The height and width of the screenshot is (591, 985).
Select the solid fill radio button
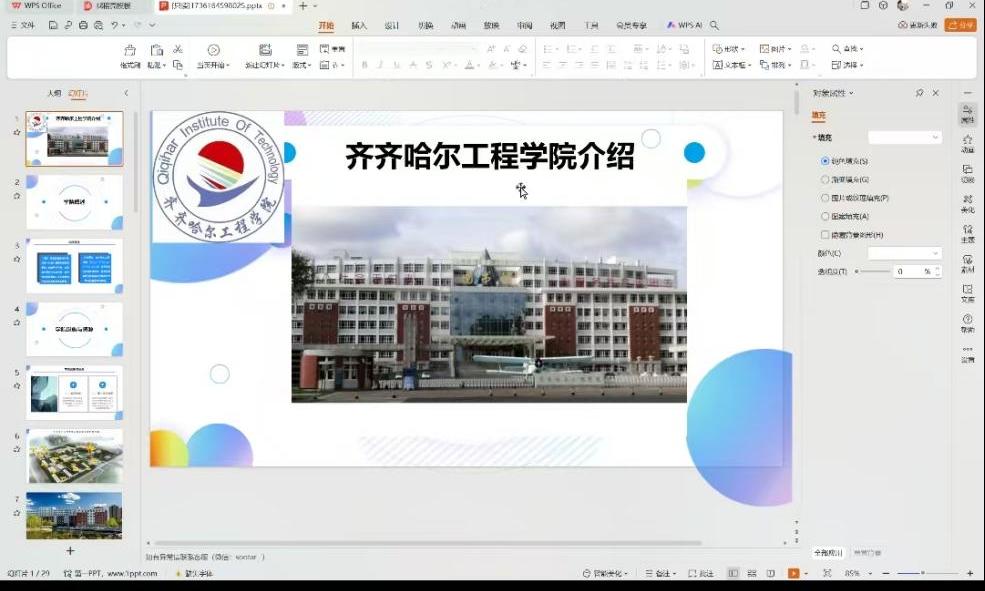pyautogui.click(x=825, y=161)
